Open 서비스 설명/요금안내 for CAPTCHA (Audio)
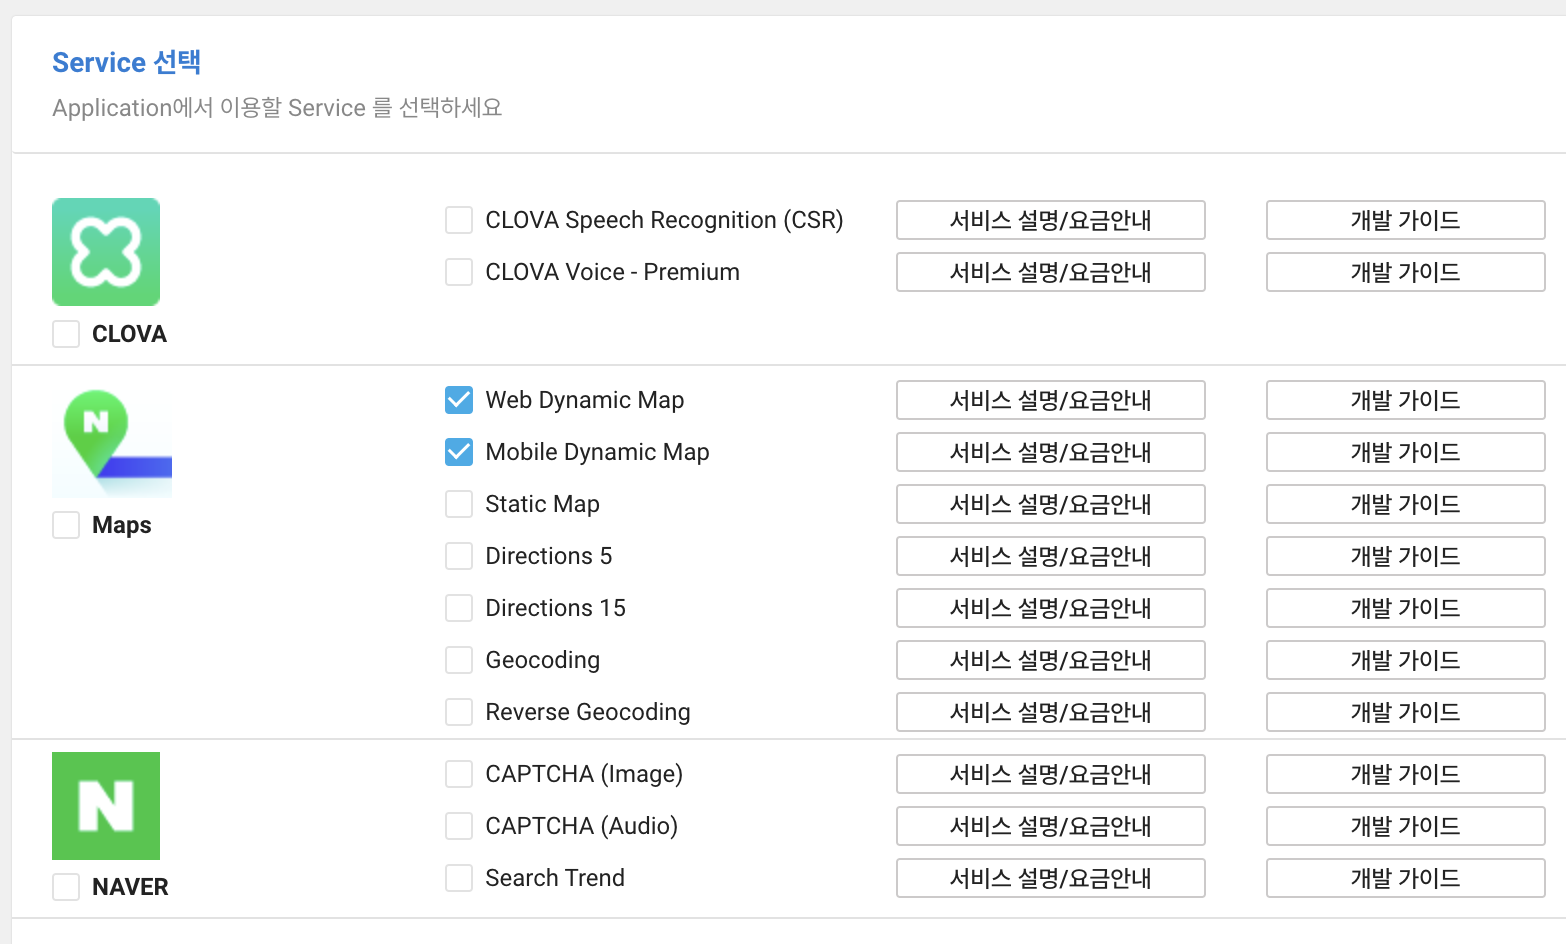1566x944 pixels. tap(1051, 826)
